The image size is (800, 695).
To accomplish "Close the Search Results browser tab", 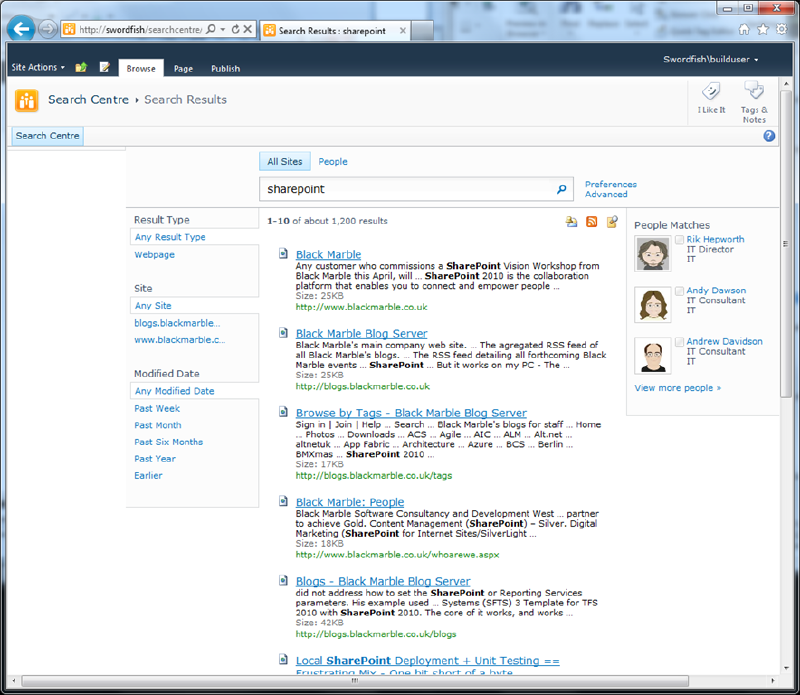I will (403, 31).
